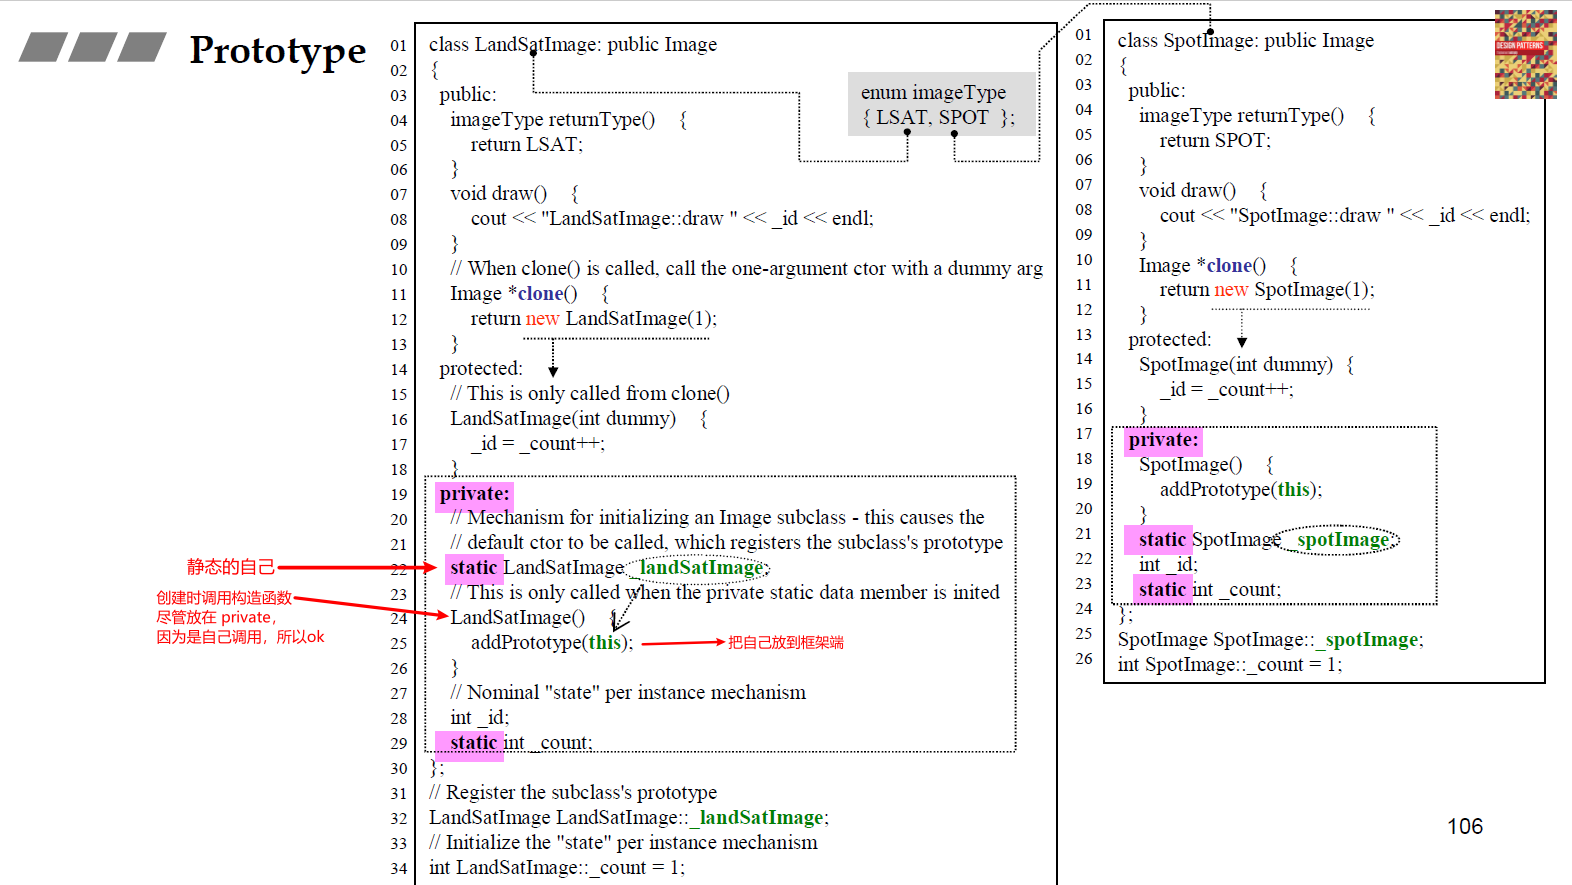Click the red annotation 静态的自己
Image resolution: width=1572 pixels, height=885 pixels.
click(230, 567)
